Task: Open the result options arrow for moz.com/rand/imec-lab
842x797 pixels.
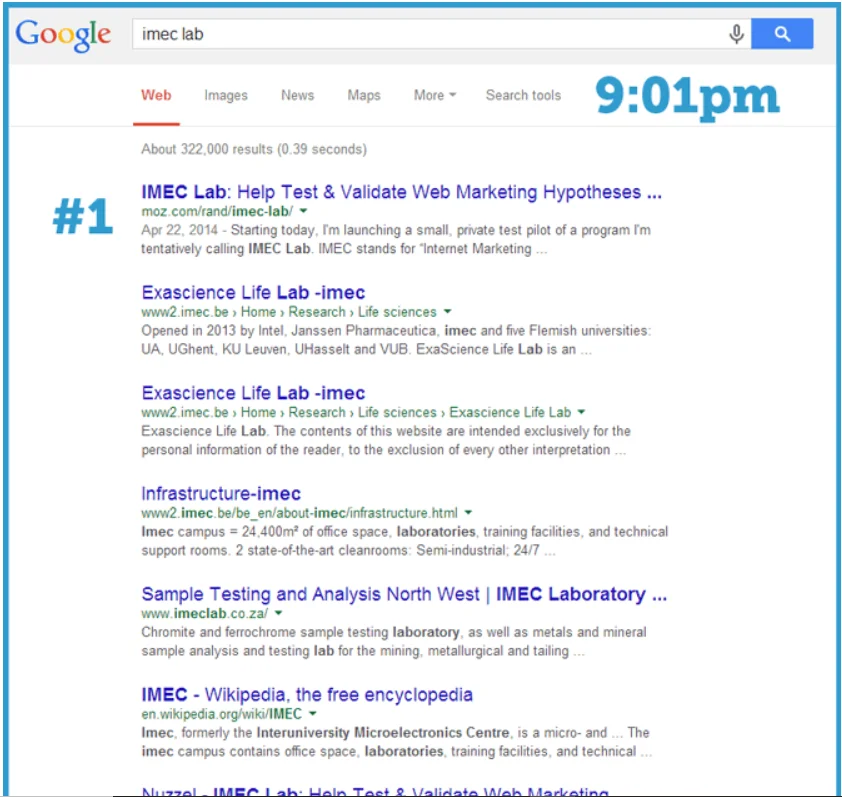Action: (303, 211)
